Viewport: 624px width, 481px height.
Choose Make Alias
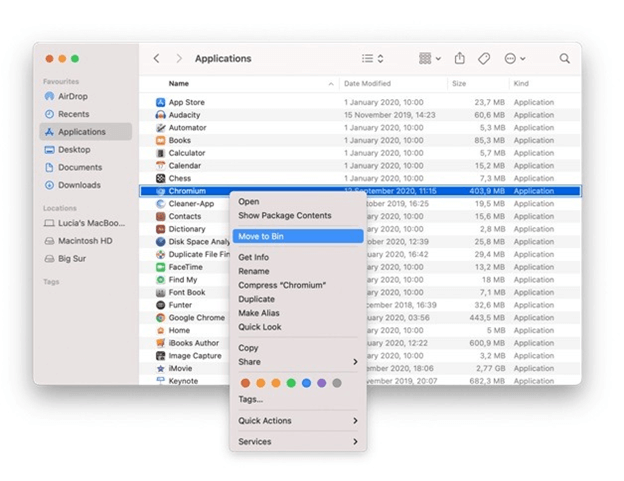[x=298, y=313]
